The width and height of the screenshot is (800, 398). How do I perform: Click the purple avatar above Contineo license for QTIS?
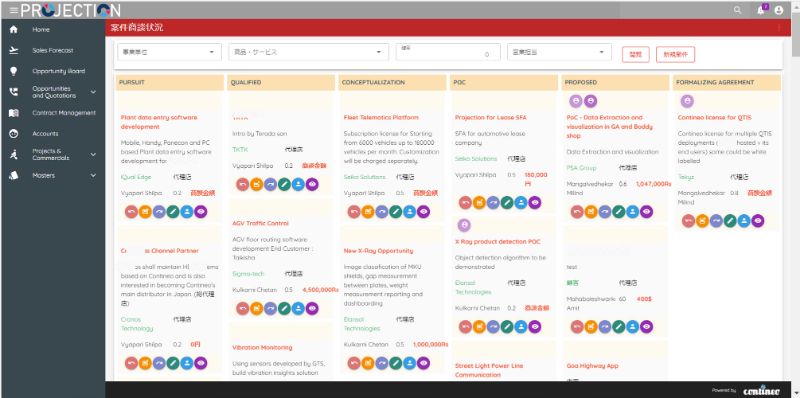tap(687, 102)
